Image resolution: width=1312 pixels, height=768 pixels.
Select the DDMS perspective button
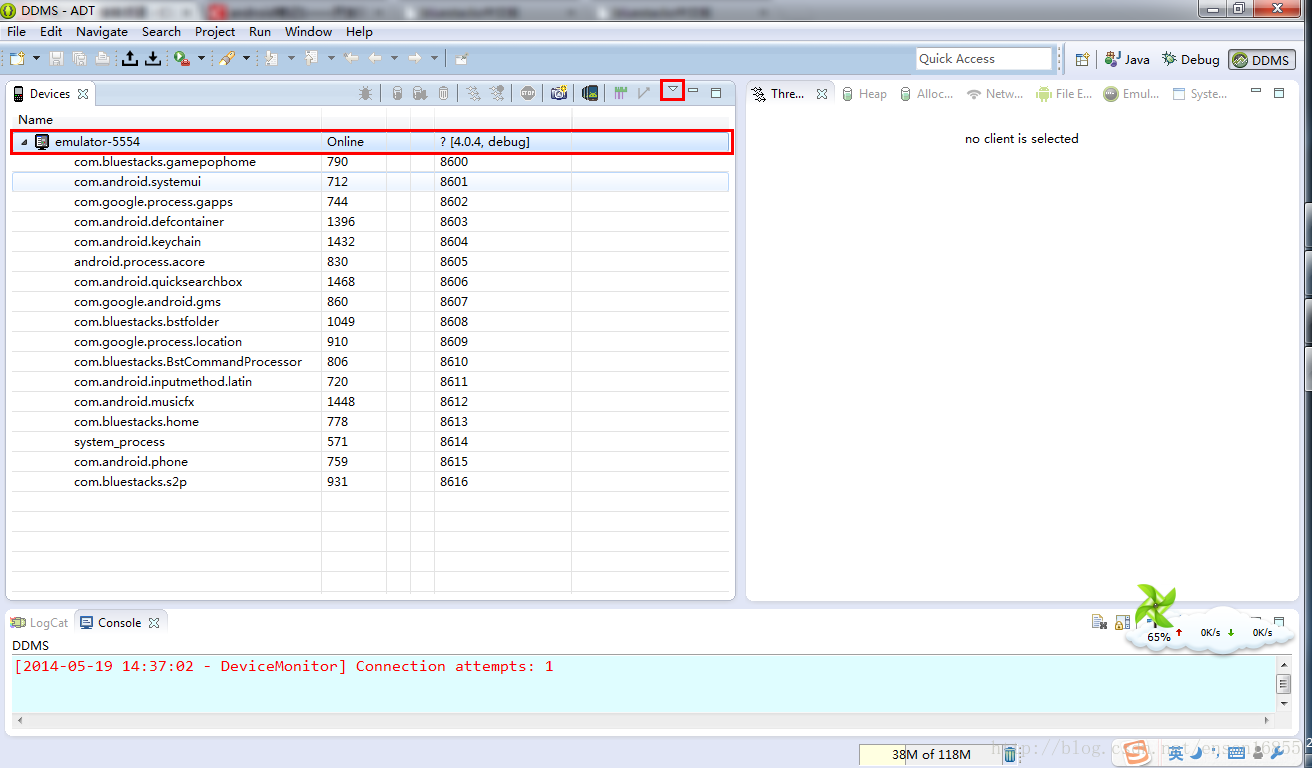1262,60
